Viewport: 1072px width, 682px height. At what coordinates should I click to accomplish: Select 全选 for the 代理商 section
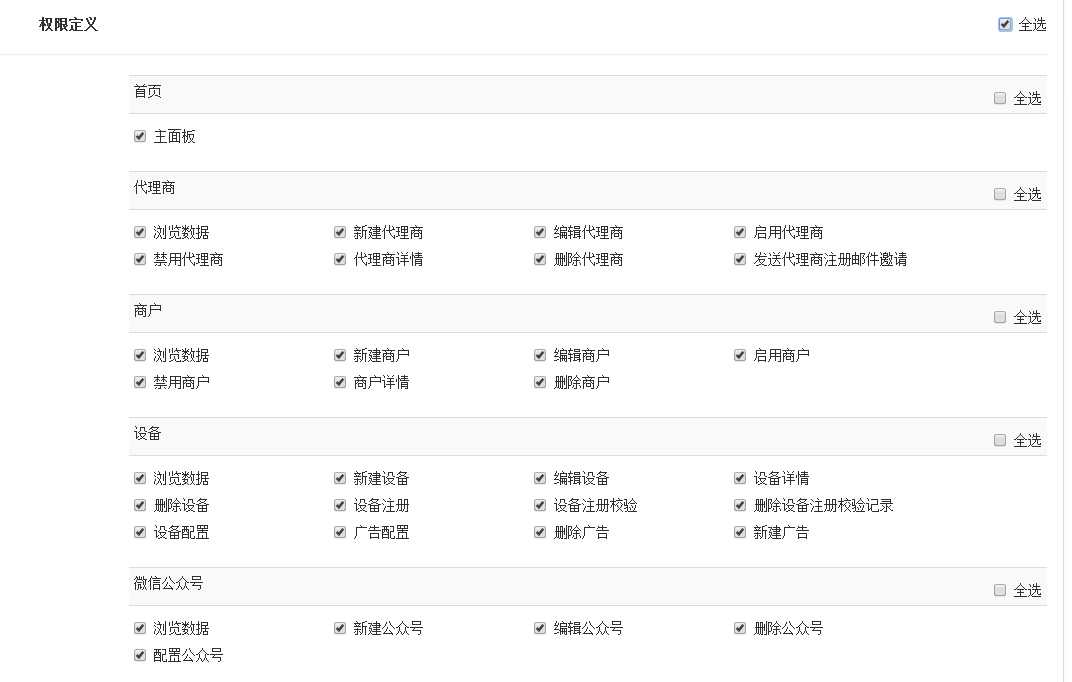1000,194
